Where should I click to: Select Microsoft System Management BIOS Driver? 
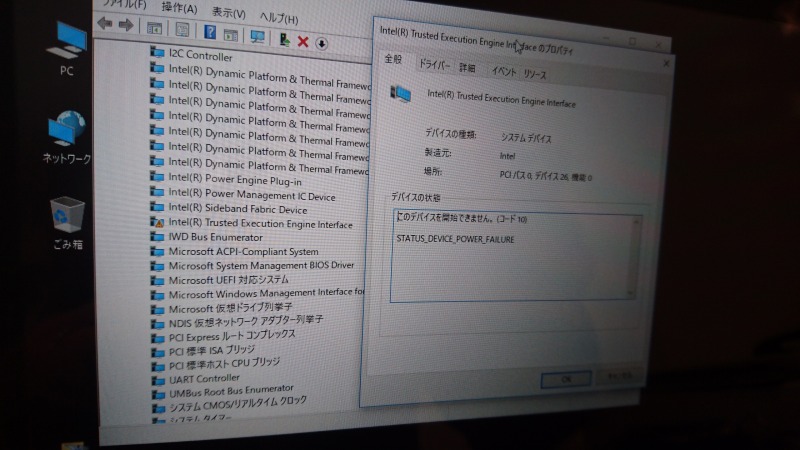pos(261,265)
